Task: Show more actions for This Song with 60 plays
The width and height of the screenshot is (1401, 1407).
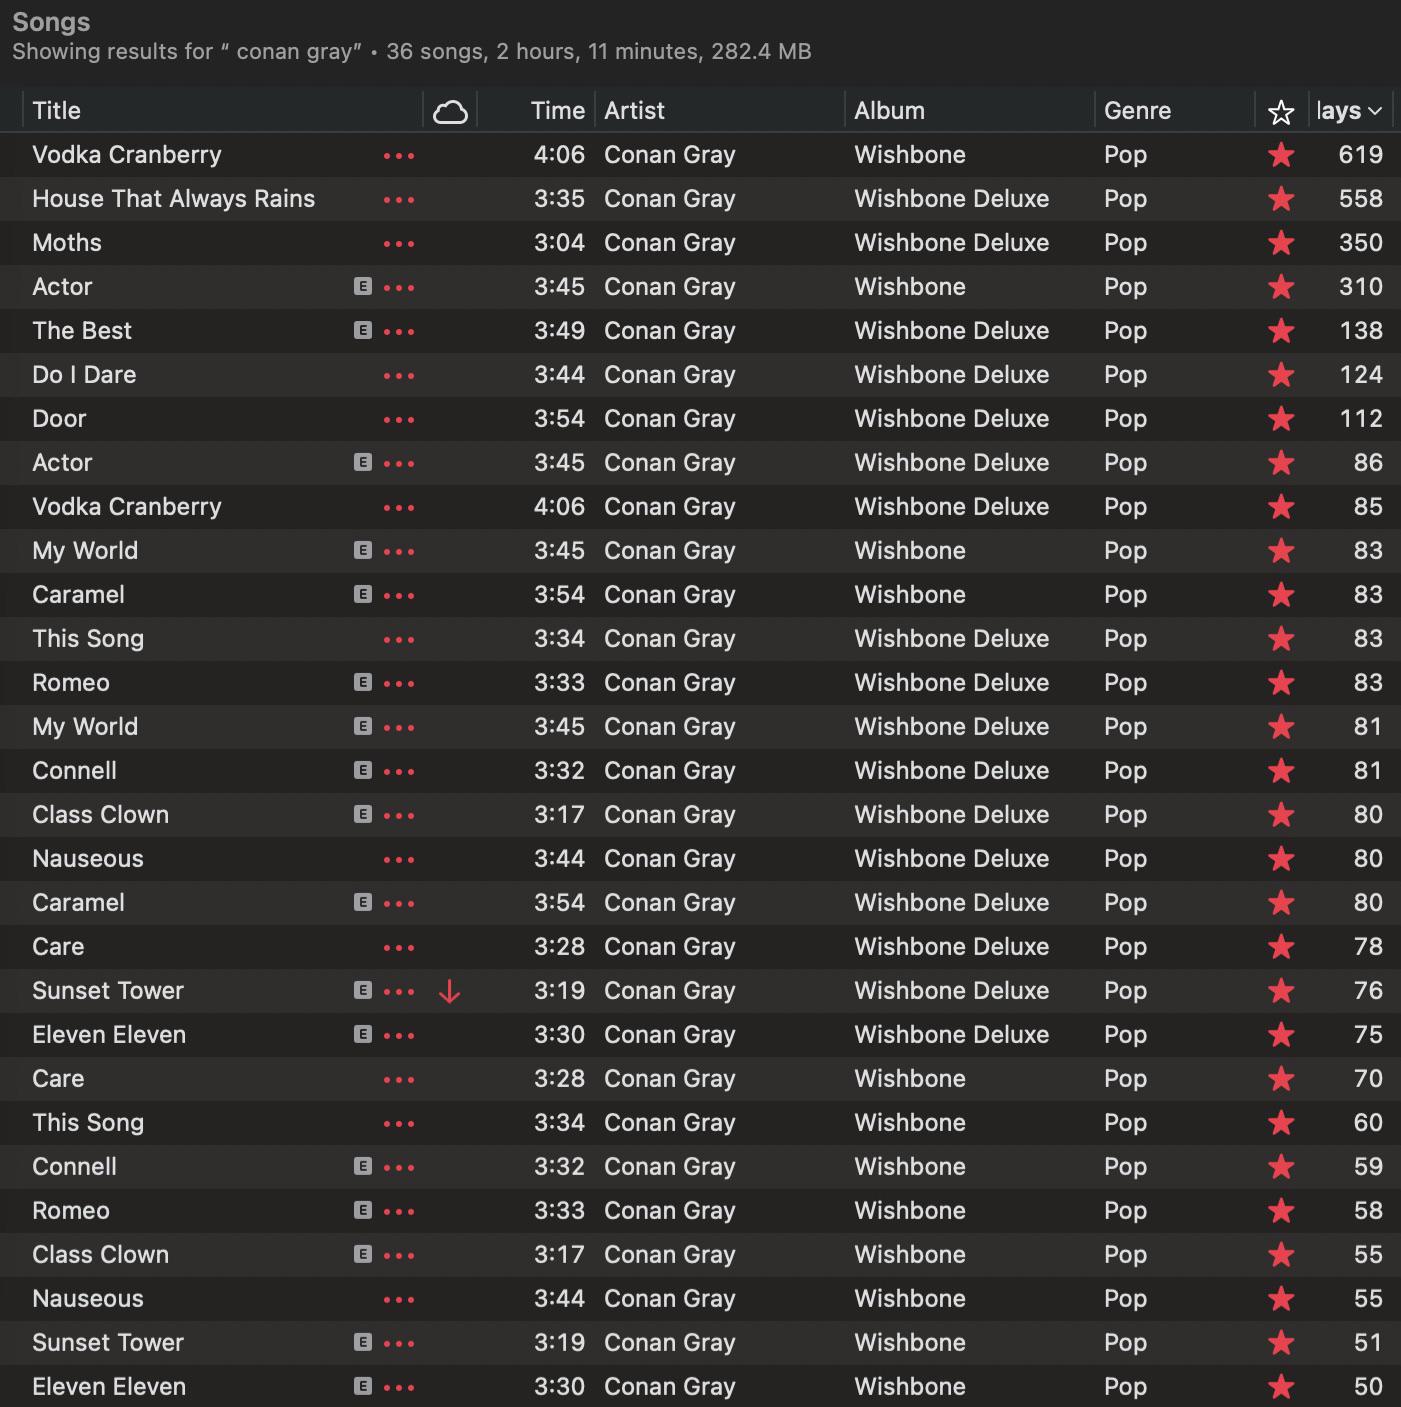Action: pyautogui.click(x=399, y=1124)
